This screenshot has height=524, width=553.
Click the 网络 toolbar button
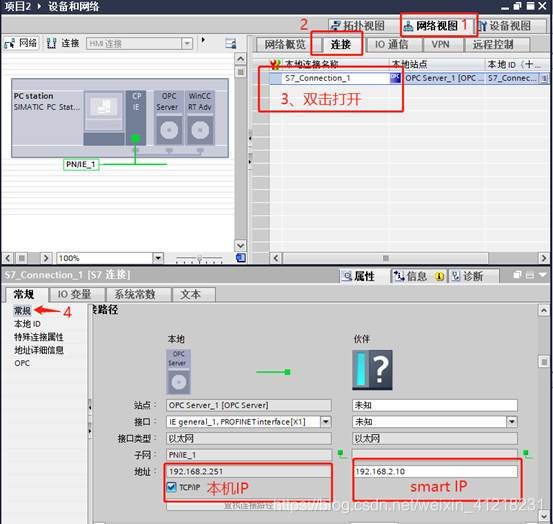[x=20, y=43]
